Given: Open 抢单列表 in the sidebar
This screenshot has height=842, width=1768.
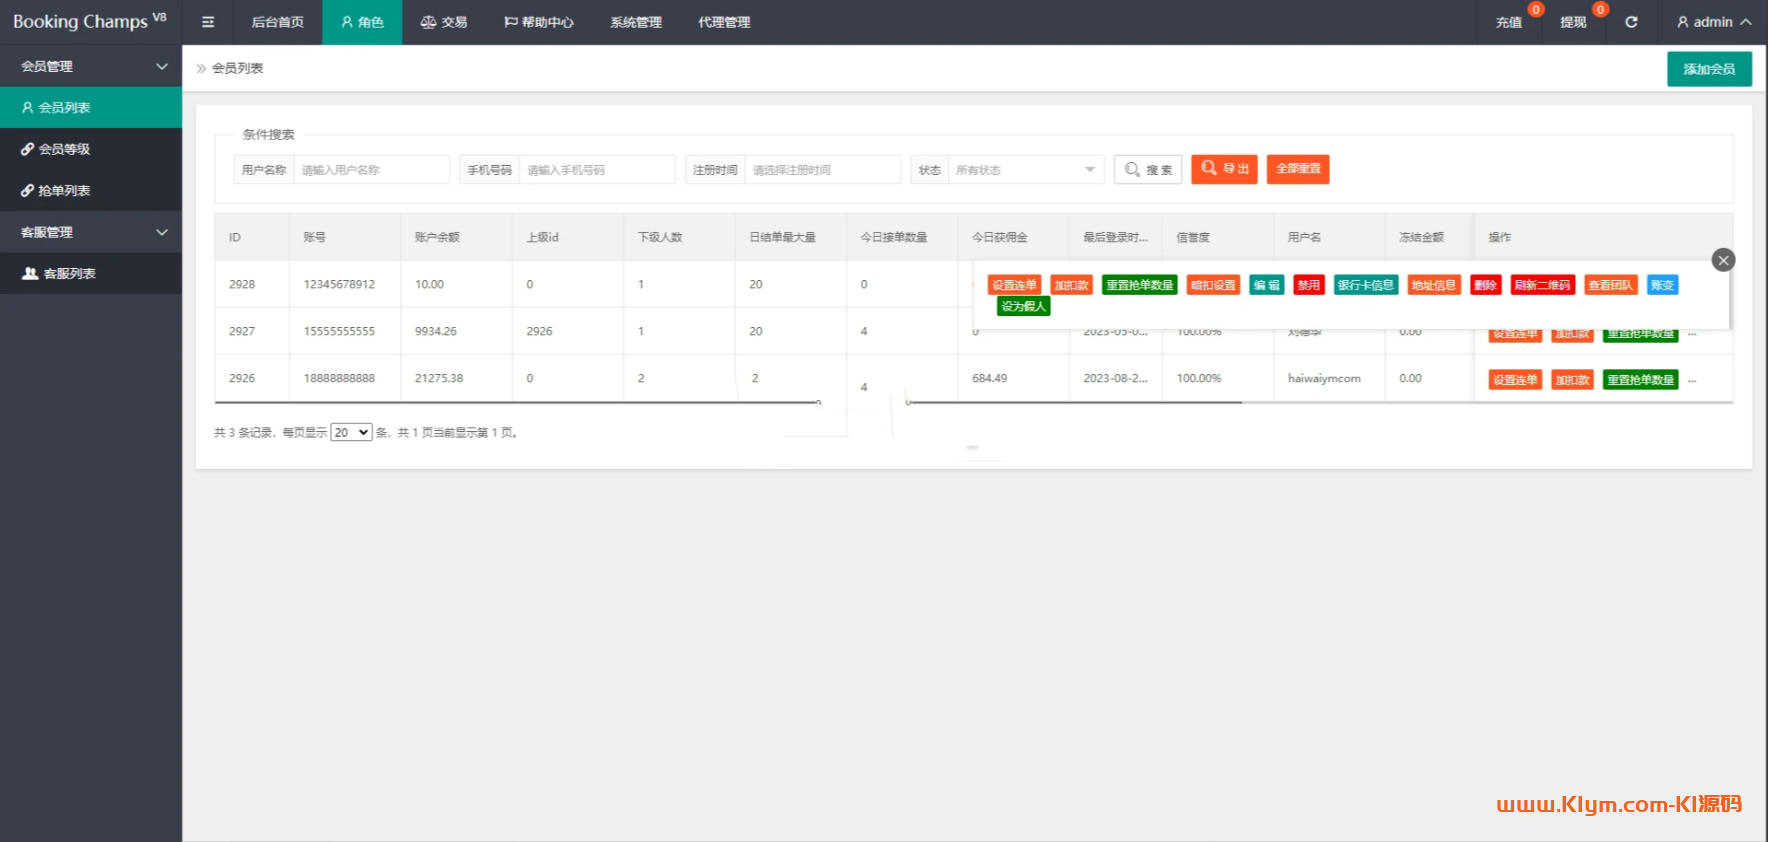Looking at the screenshot, I should click(64, 190).
